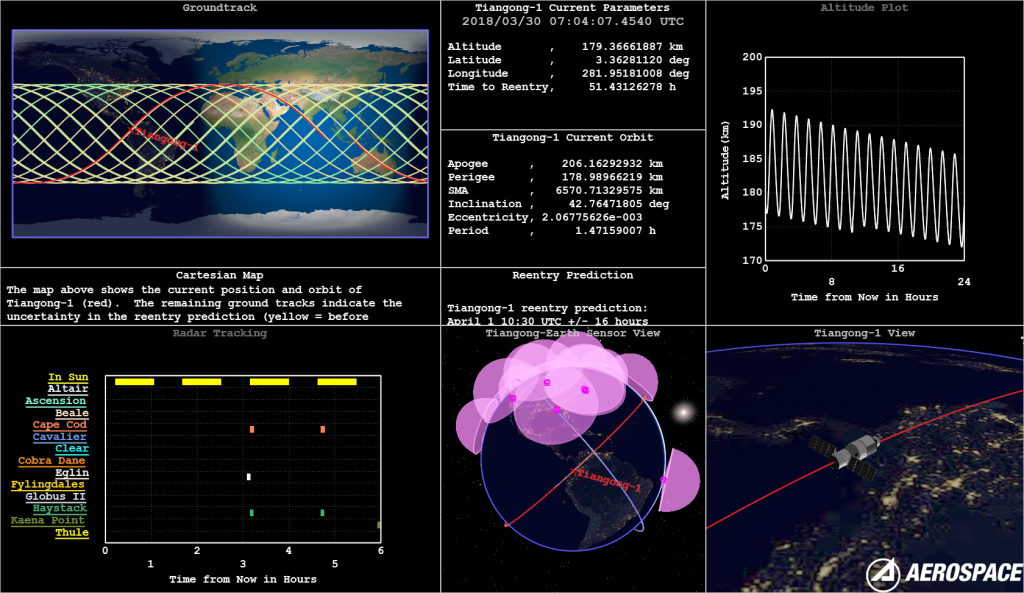Select the Thule radar station label
1024x593 pixels.
[71, 533]
